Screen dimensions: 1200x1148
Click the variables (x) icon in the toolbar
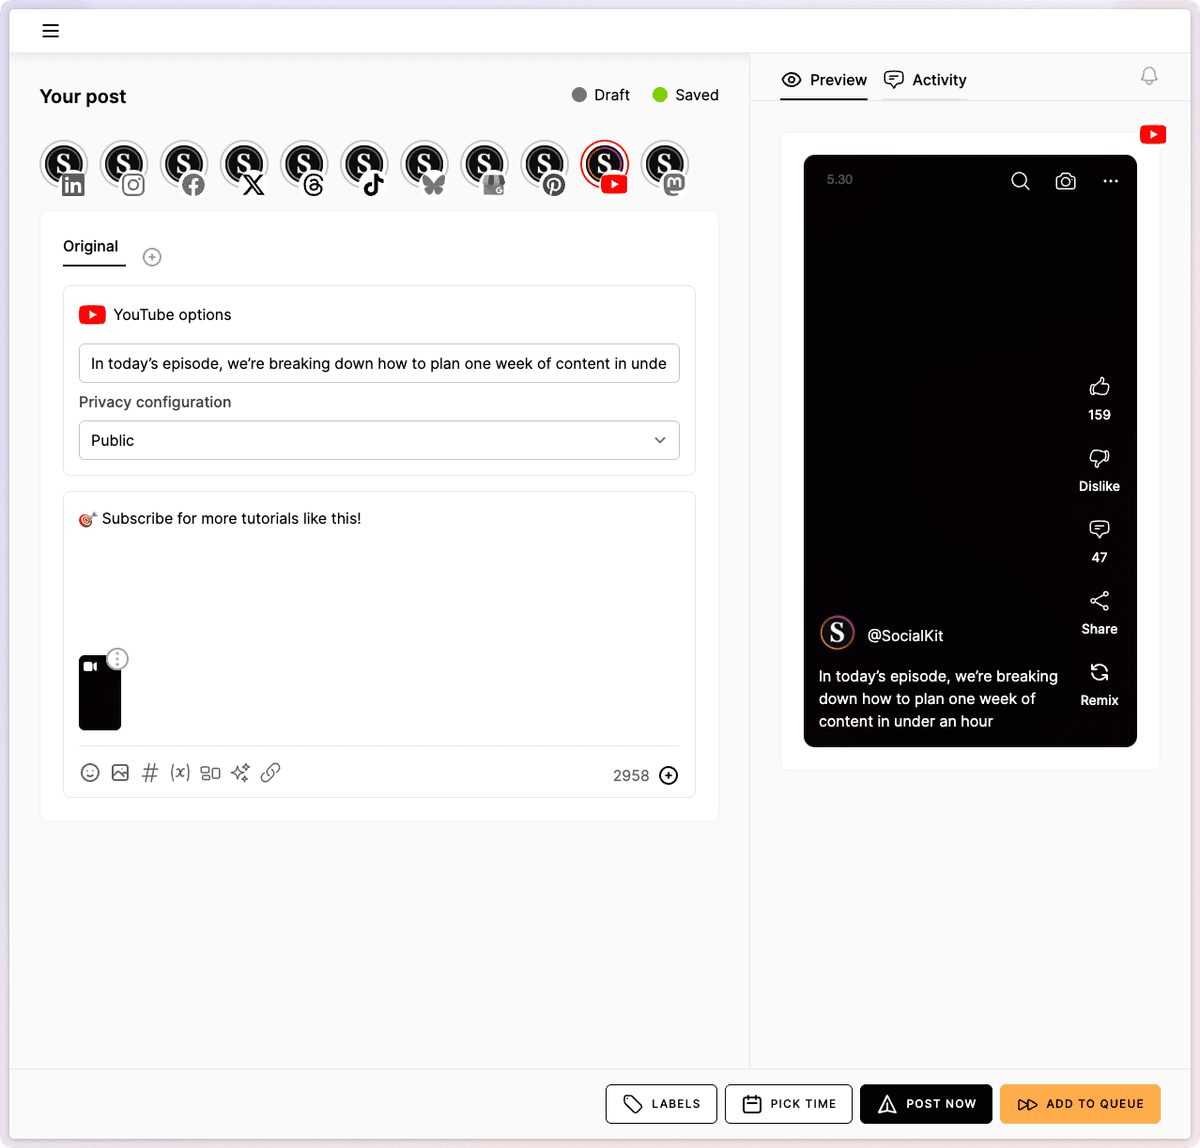(180, 773)
